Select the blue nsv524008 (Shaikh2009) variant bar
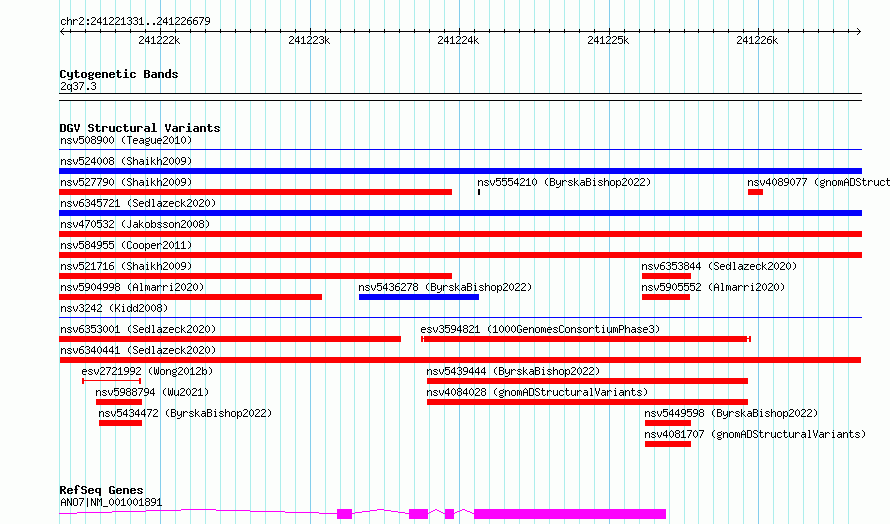 coord(460,171)
